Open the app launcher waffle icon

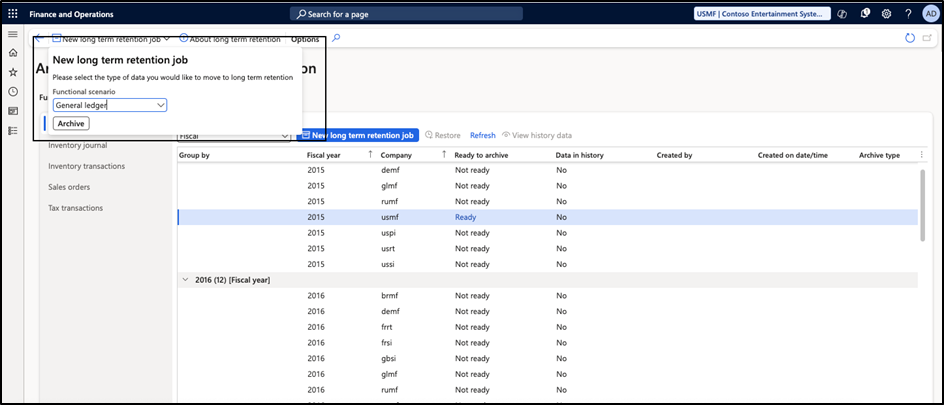pyautogui.click(x=13, y=14)
